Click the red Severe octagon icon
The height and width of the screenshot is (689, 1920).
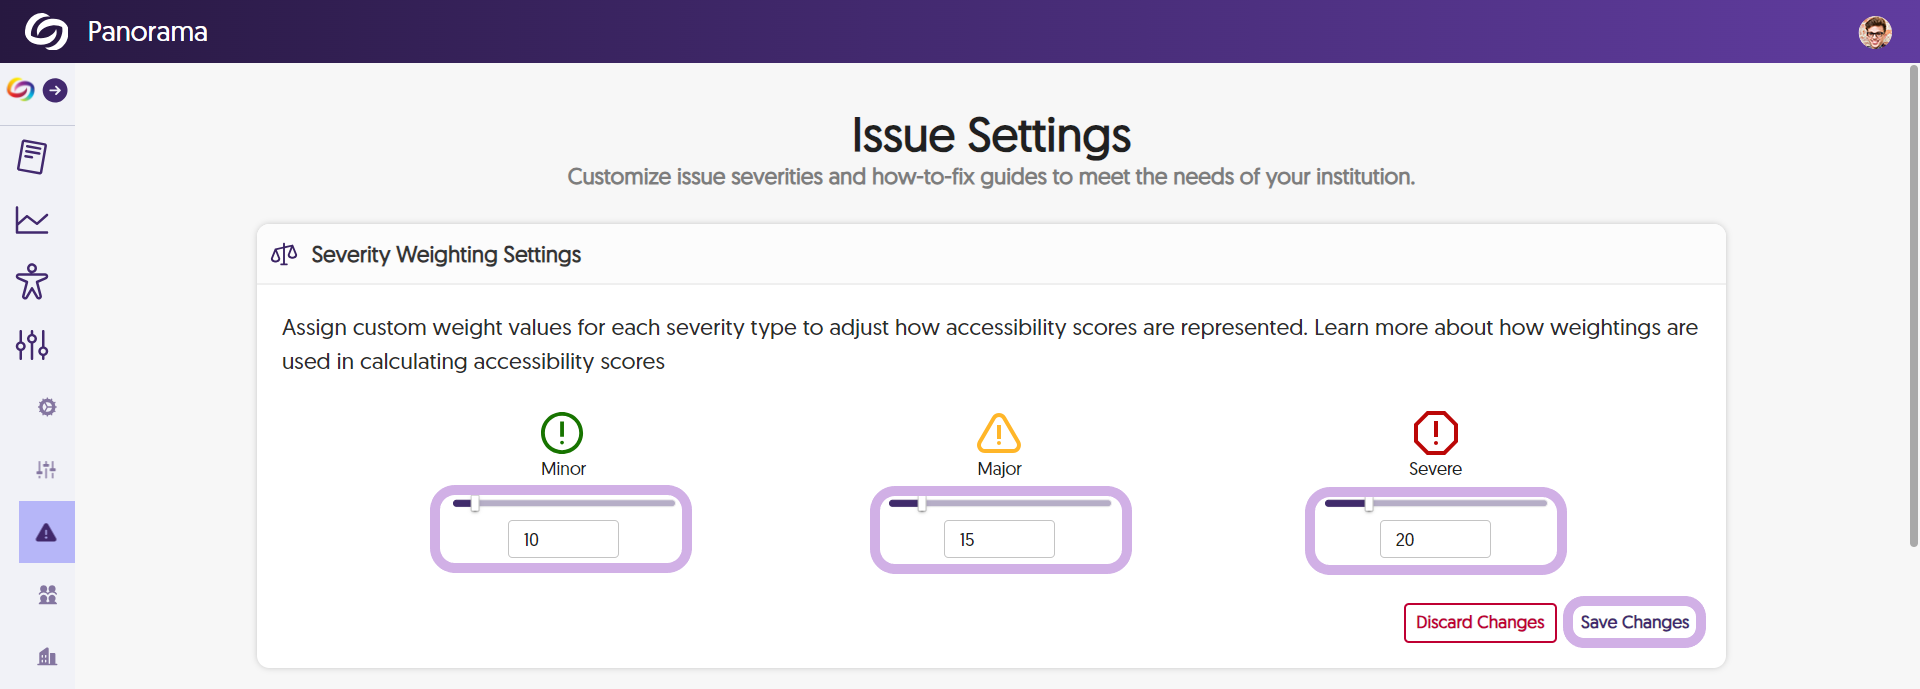point(1436,433)
